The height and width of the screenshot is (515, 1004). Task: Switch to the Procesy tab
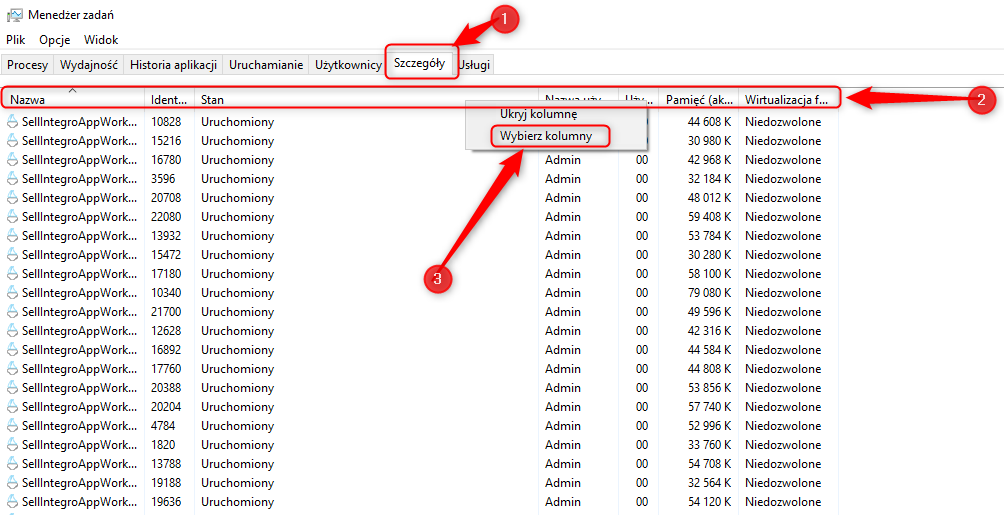coord(28,65)
